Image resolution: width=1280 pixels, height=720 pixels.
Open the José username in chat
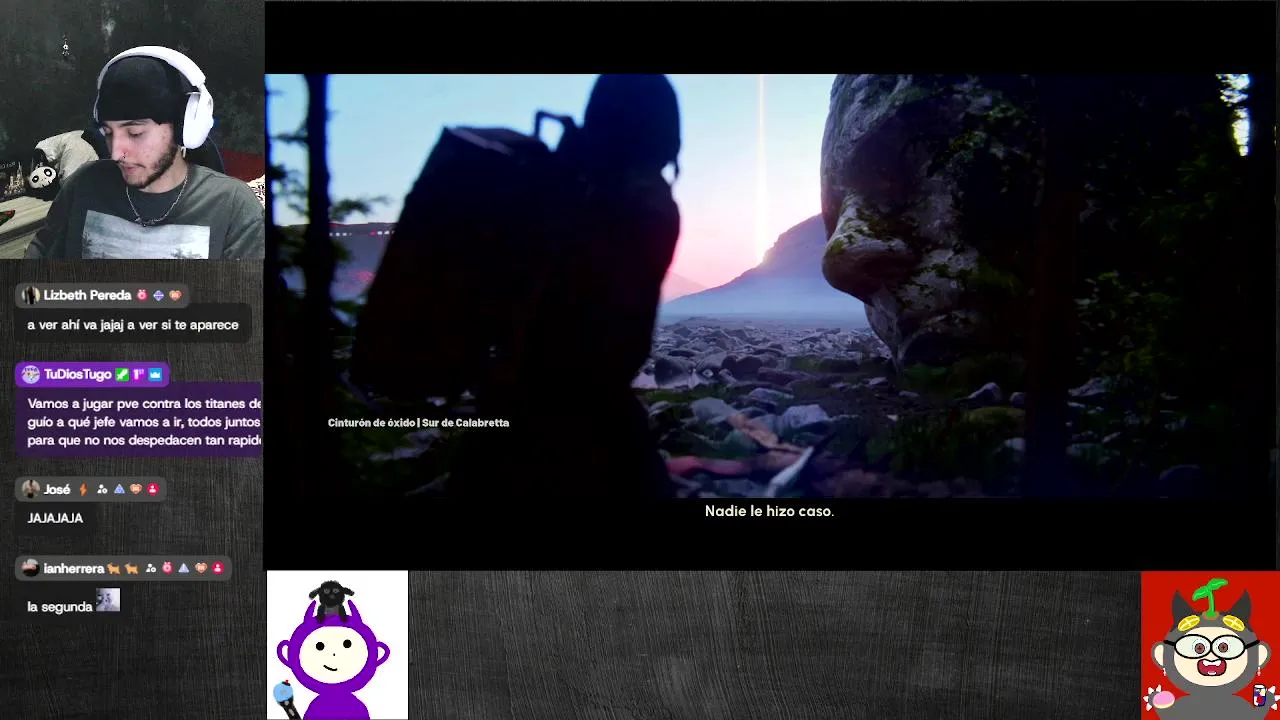coord(57,489)
